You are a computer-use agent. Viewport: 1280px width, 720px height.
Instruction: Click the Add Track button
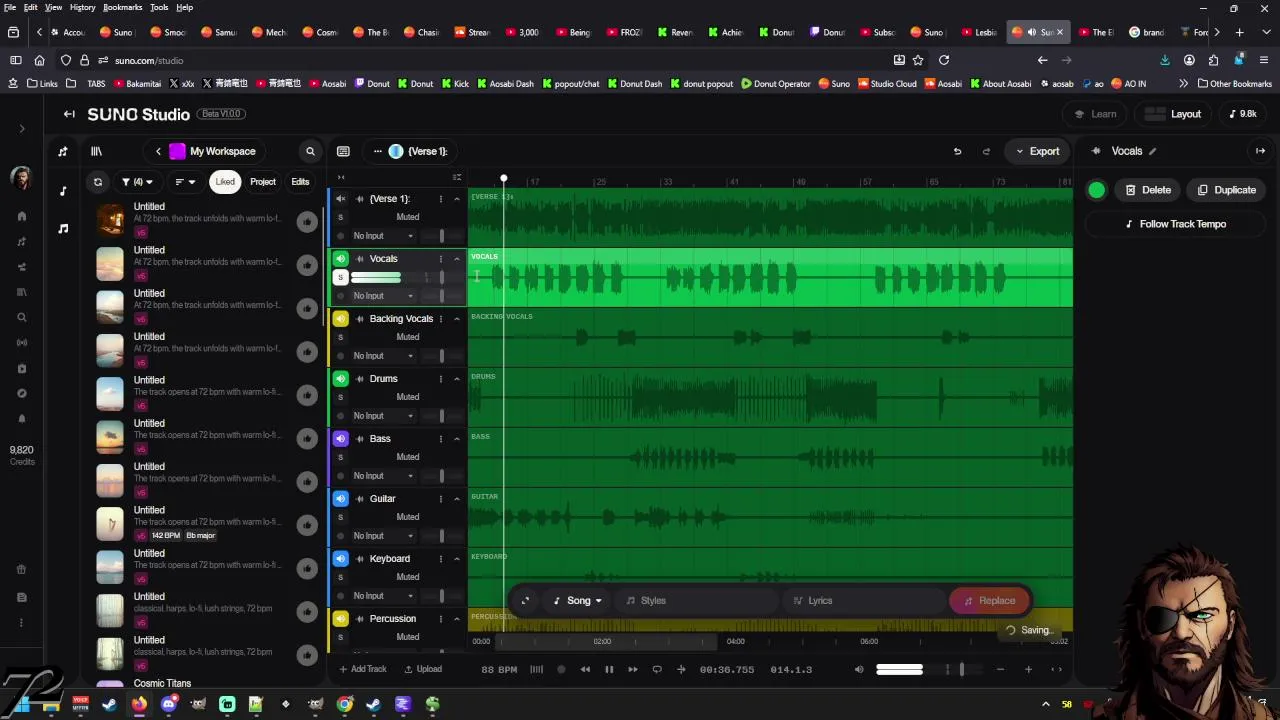(362, 669)
